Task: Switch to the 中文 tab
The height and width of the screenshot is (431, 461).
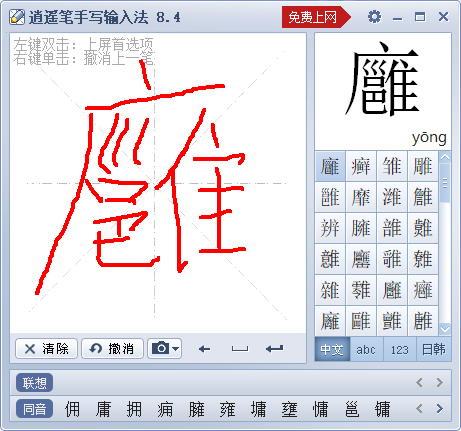Action: [x=332, y=349]
